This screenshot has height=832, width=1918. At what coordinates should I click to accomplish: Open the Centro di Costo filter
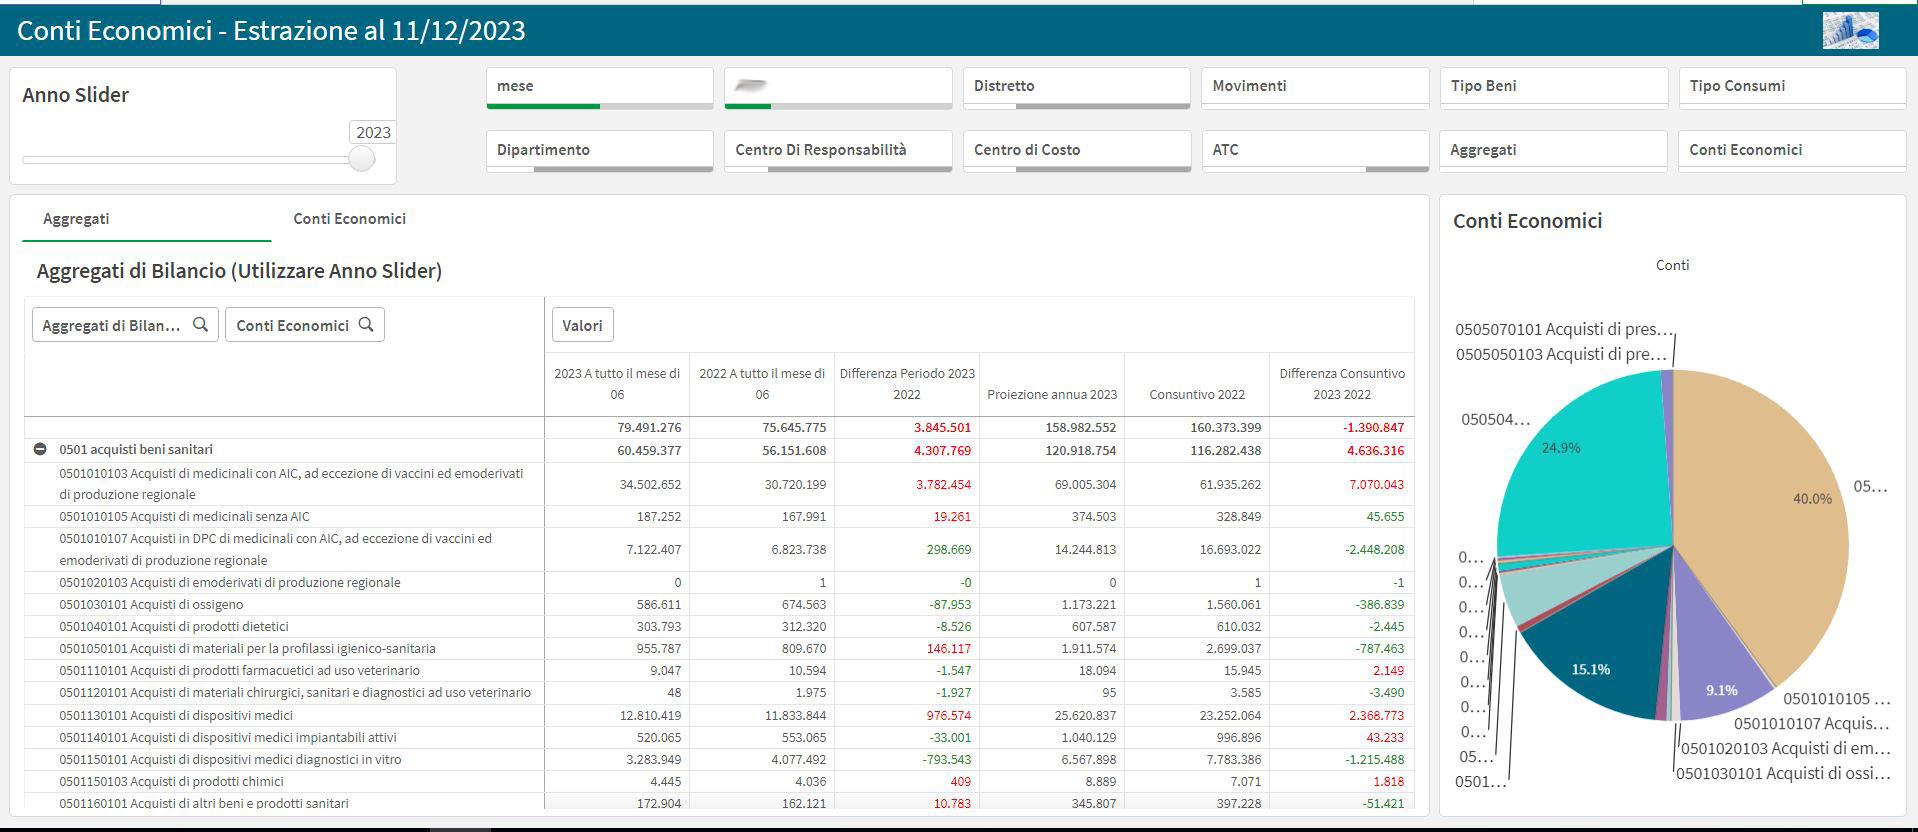pos(1077,151)
